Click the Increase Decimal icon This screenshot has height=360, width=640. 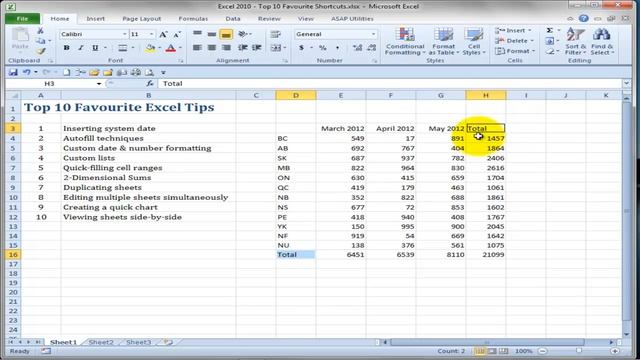pos(358,48)
